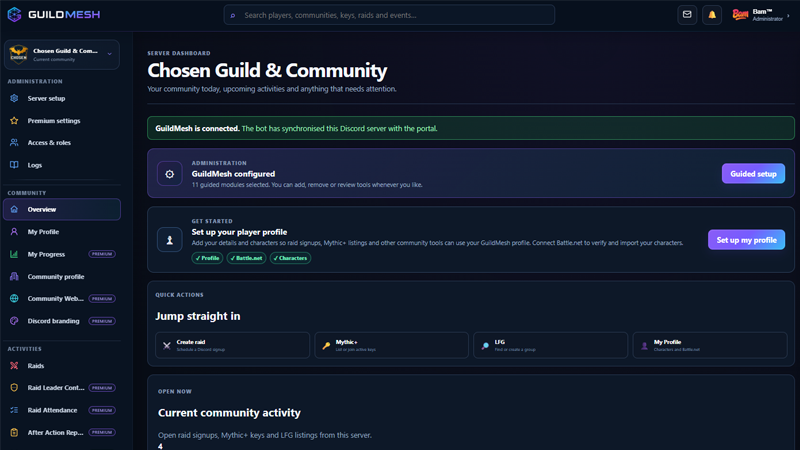Open the notifications bell
Viewport: 800px width, 450px height.
[712, 15]
